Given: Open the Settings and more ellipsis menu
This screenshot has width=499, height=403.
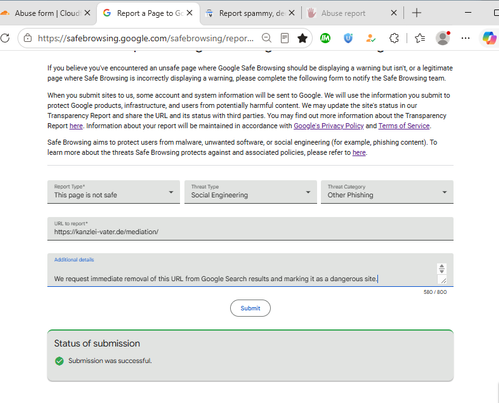Looking at the screenshot, I should [x=466, y=38].
